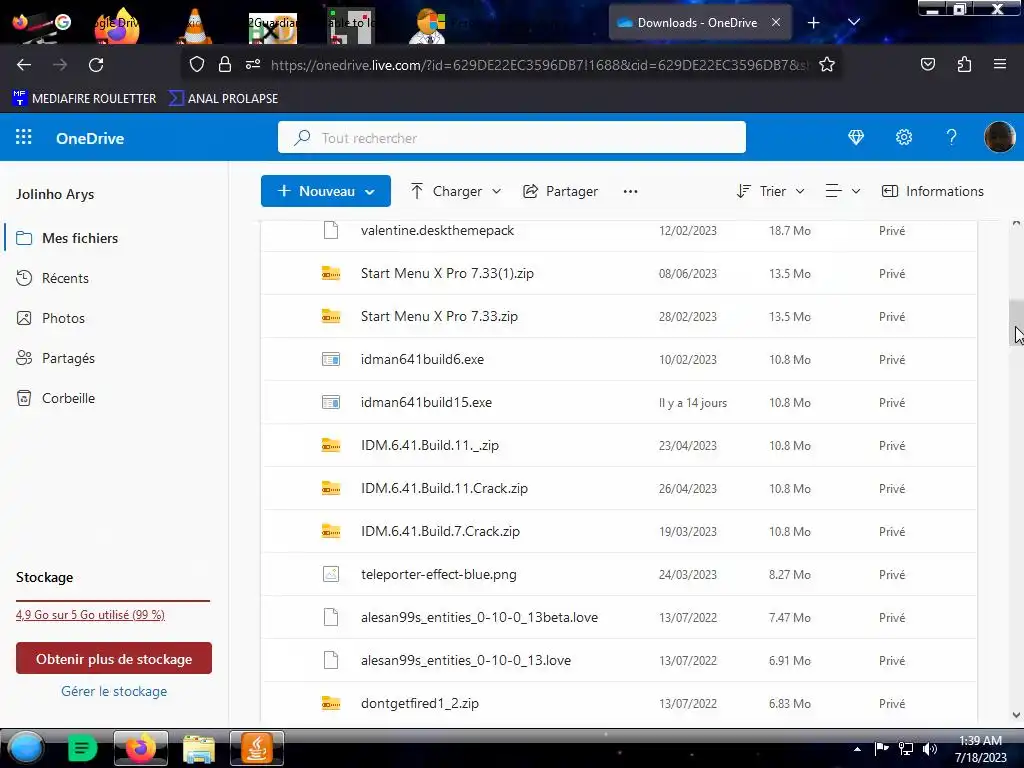Click the scrollbar down arrow

coord(1016,715)
